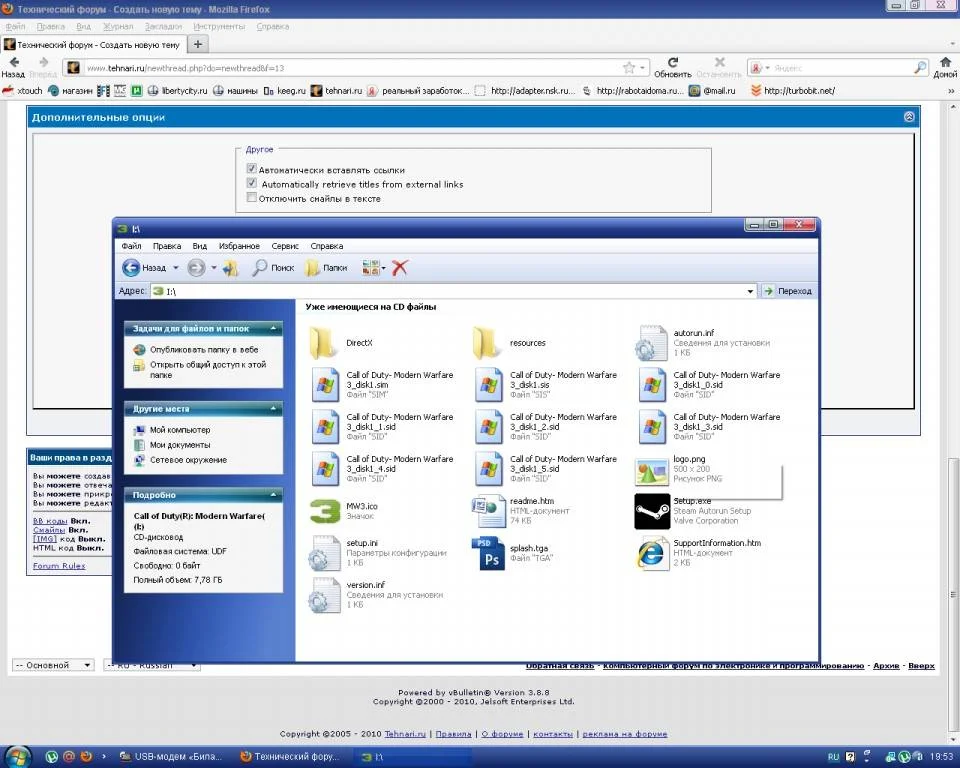Open the Explorer 'Сервис' menu
960x768 pixels.
pyautogui.click(x=285, y=246)
